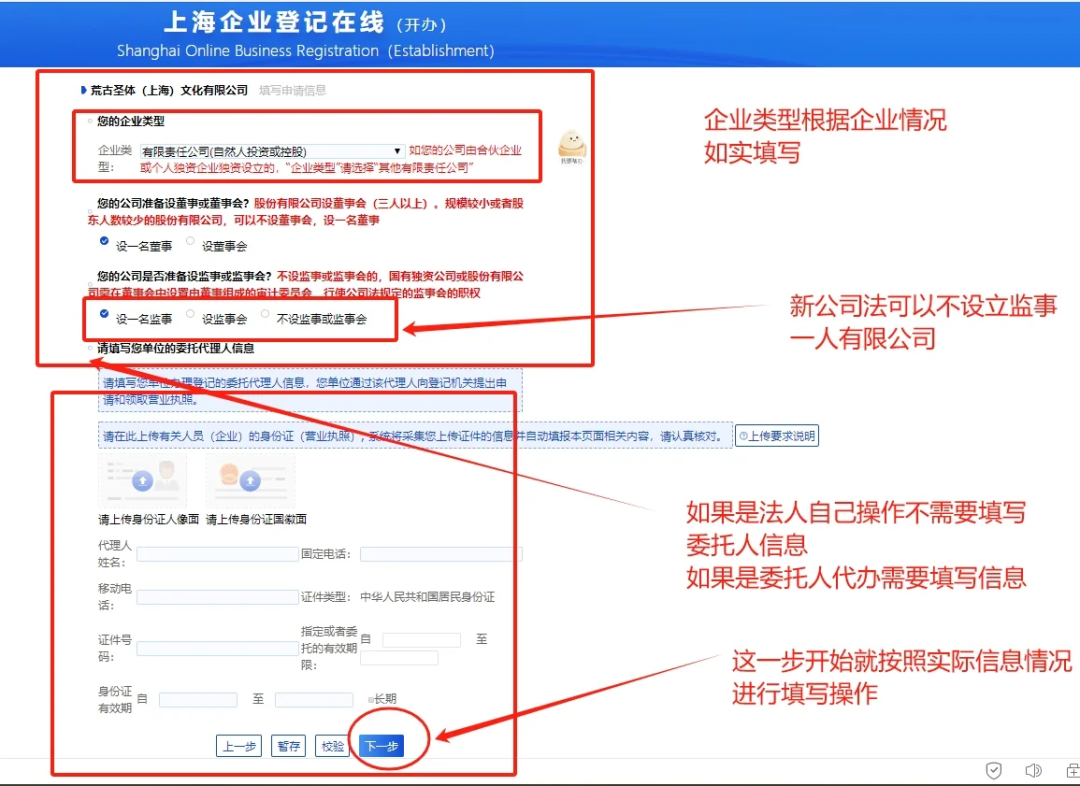Screen dimensions: 1080x786
Task: Open the 企业类型 dropdown
Action: (271, 151)
